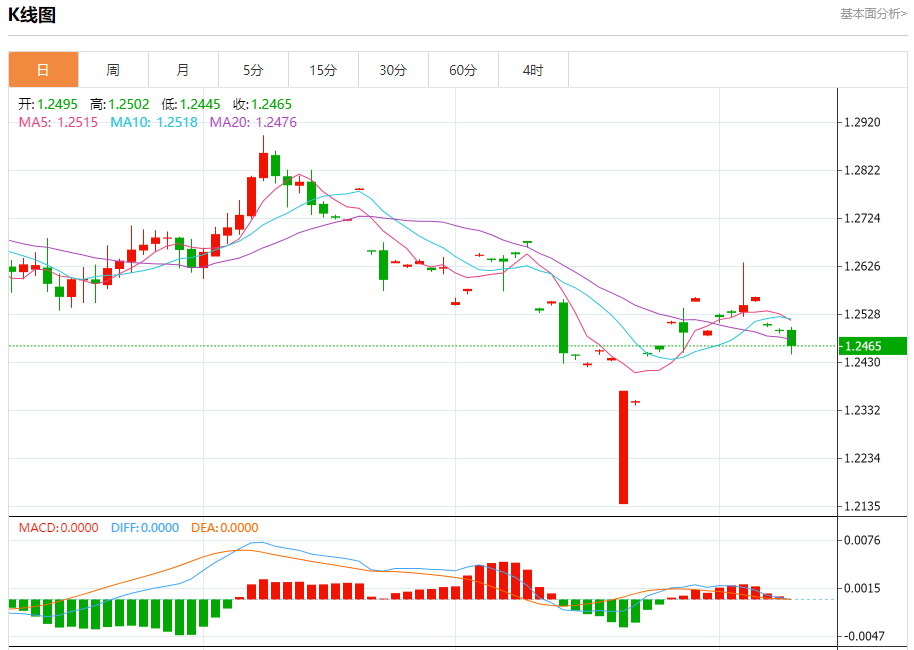The image size is (914, 650).
Task: Click the 1.2135 price axis label
Action: tap(862, 507)
